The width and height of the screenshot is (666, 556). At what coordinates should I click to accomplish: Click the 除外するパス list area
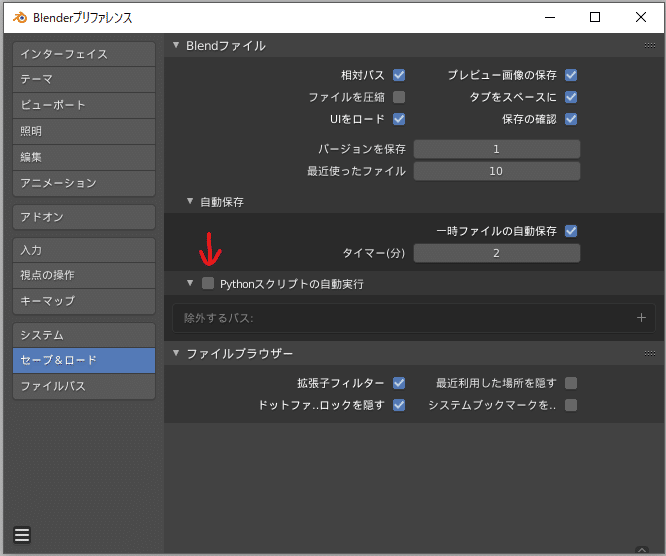tap(414, 318)
